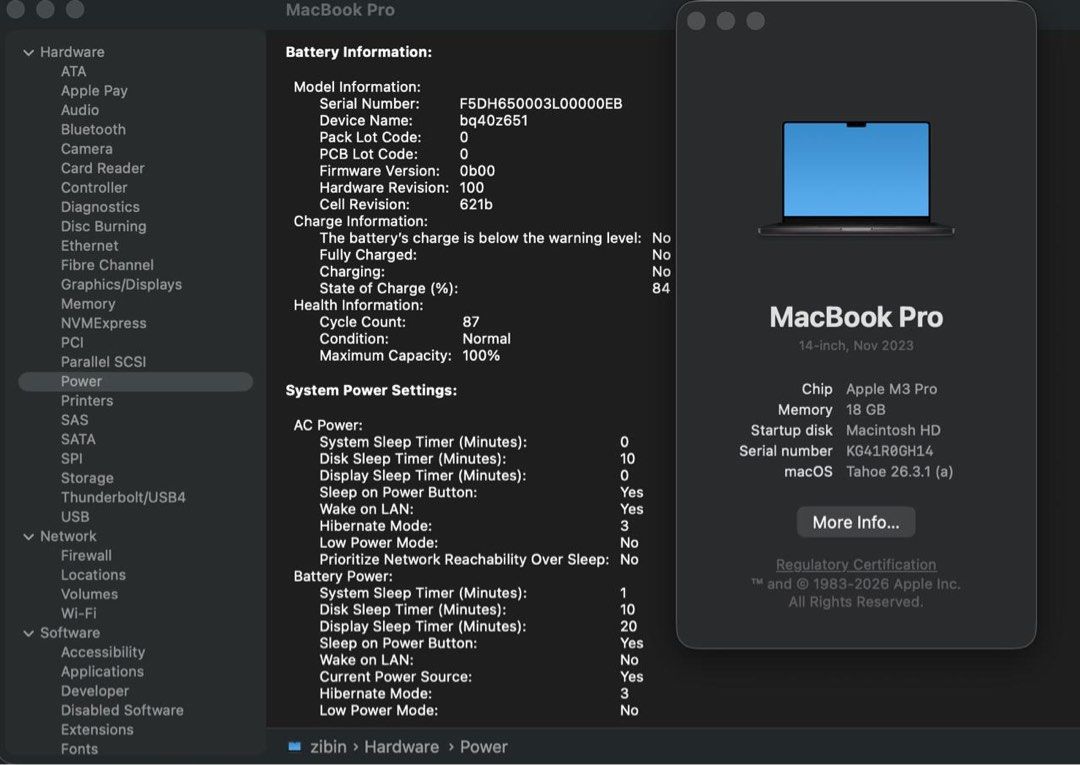Select Card Reader in the sidebar
The height and width of the screenshot is (765, 1080).
[x=102, y=168]
